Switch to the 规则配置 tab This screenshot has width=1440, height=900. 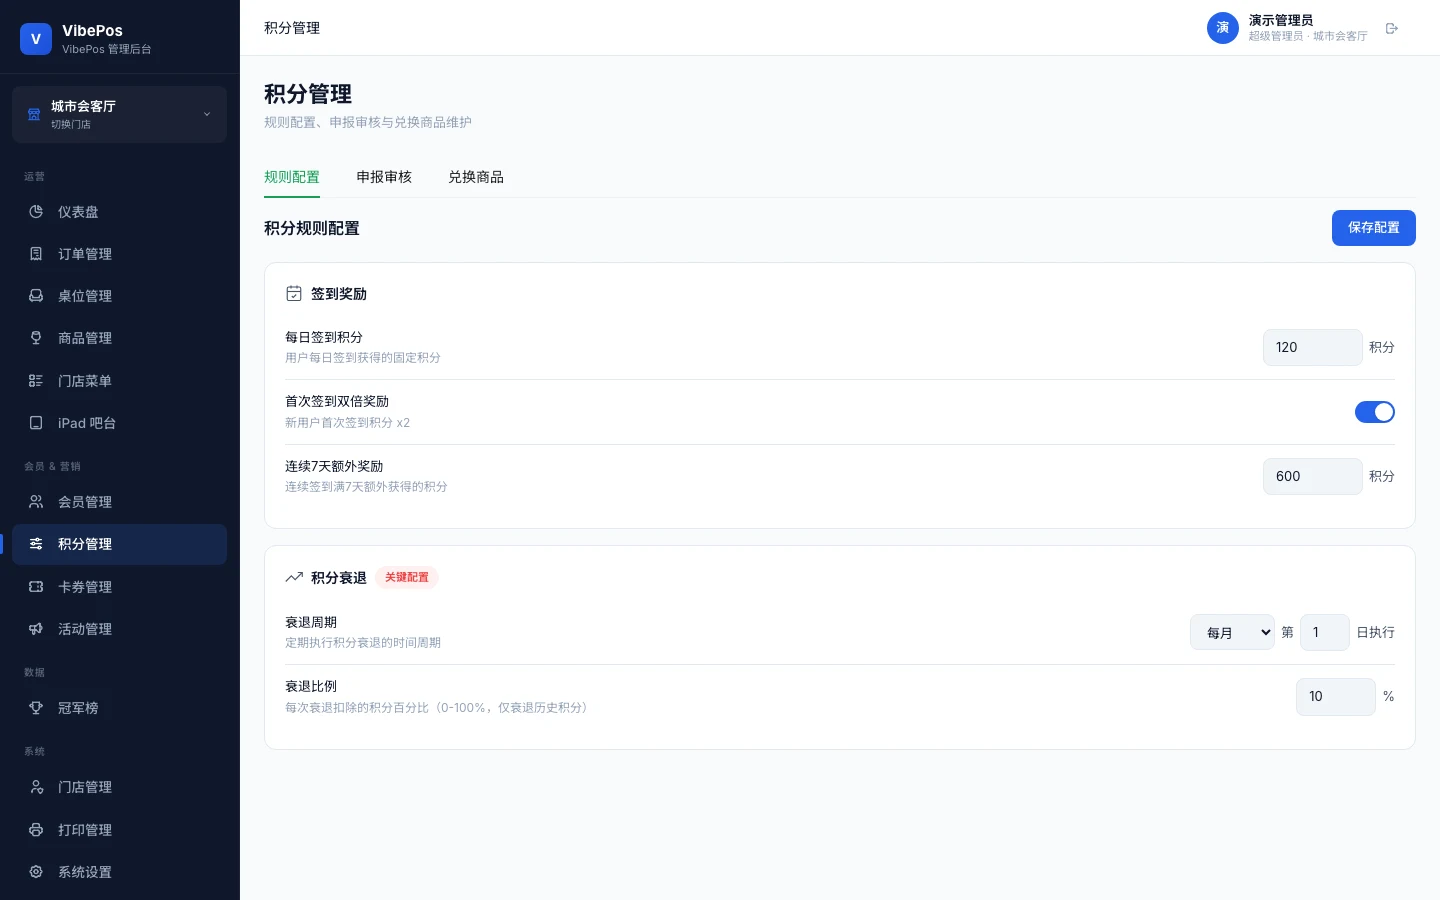click(292, 177)
